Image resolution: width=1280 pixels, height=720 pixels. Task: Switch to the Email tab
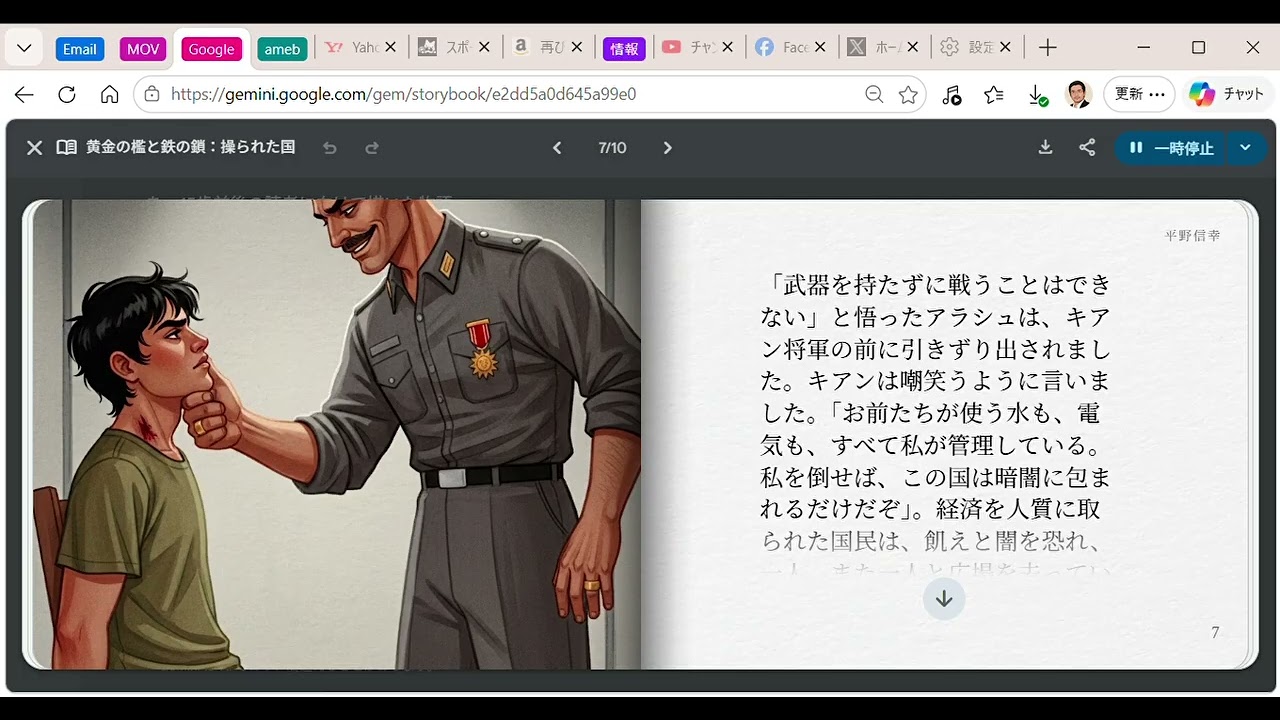click(80, 49)
